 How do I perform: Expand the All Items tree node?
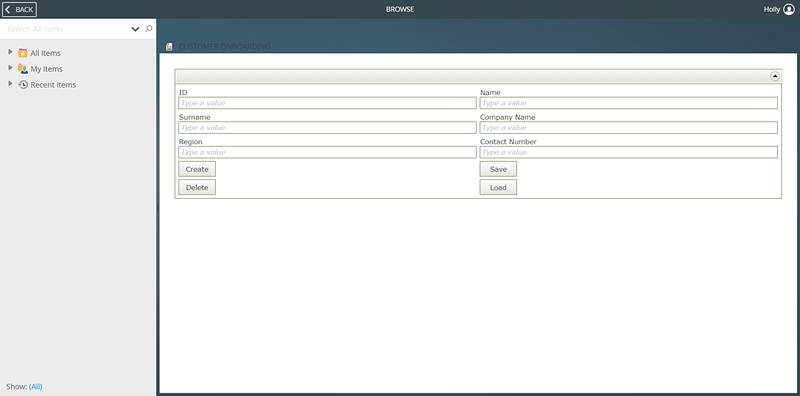click(10, 52)
